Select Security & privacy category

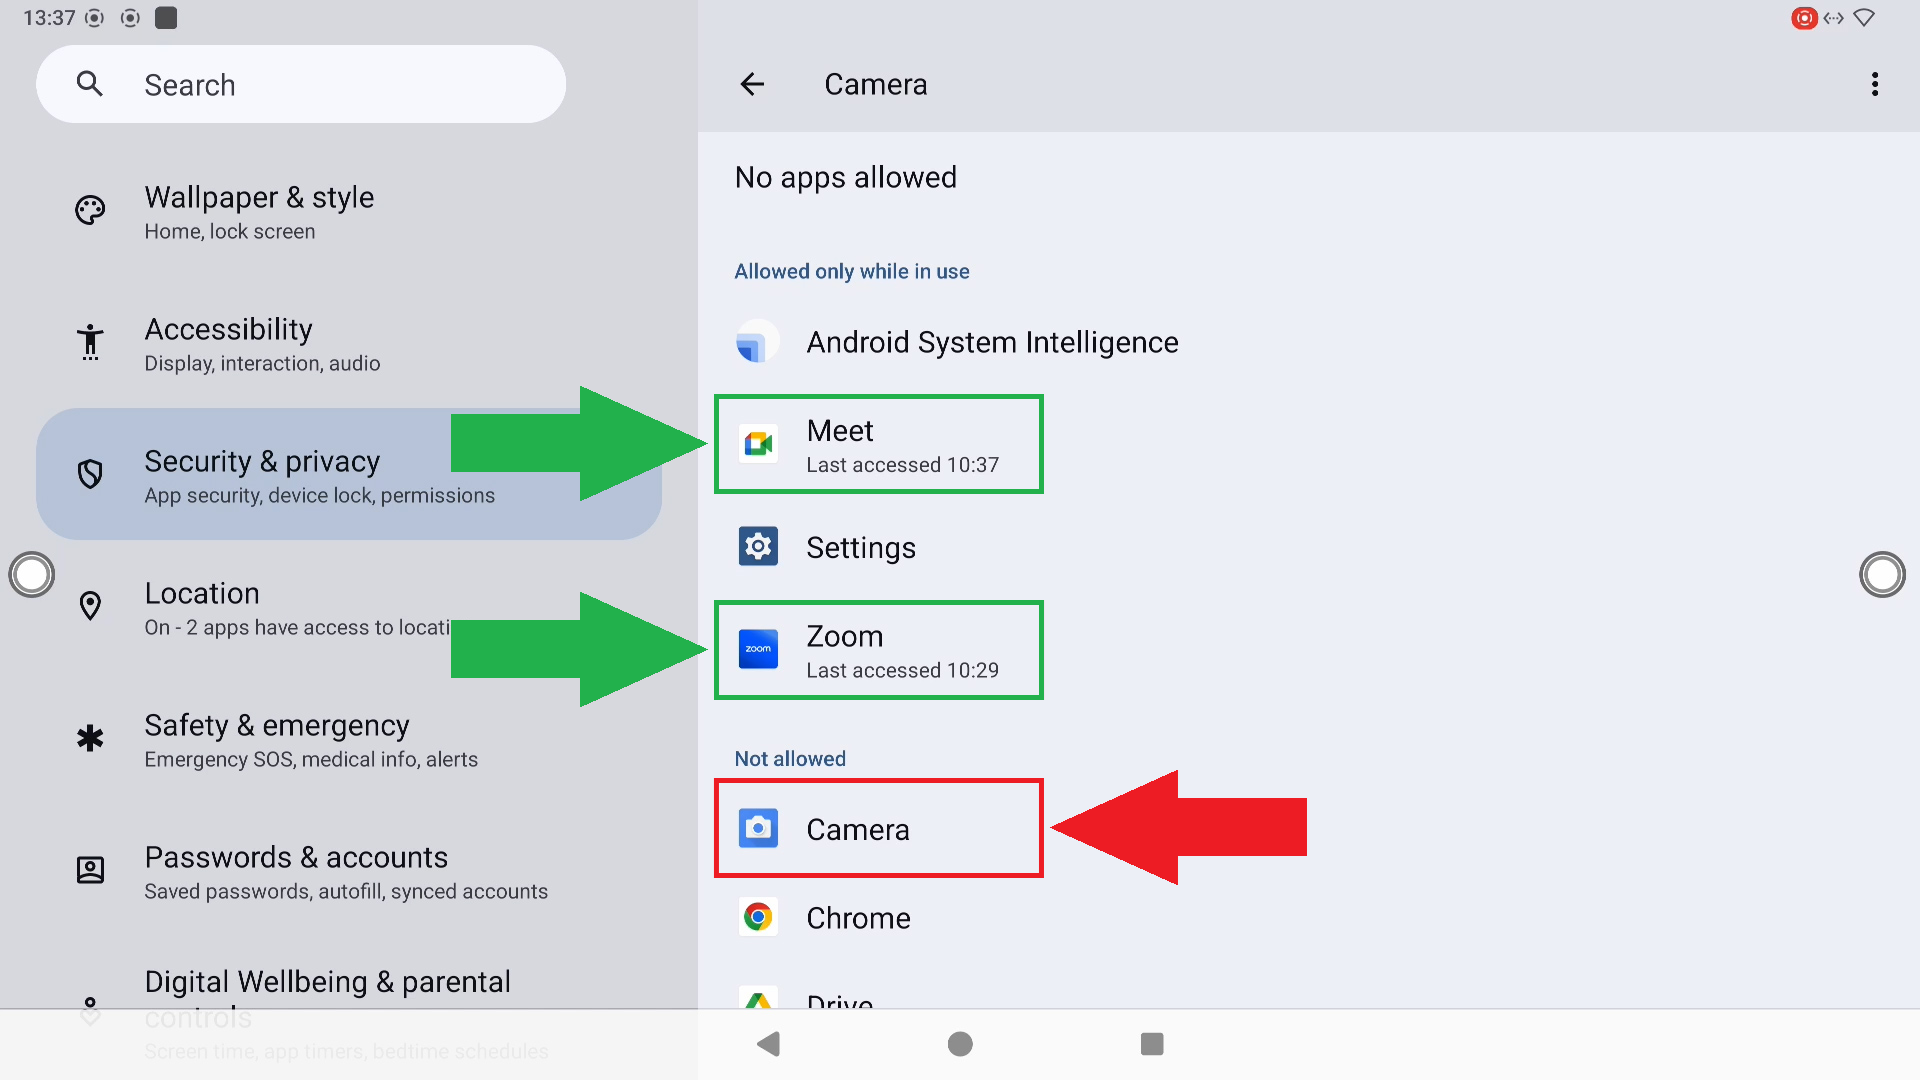(262, 475)
